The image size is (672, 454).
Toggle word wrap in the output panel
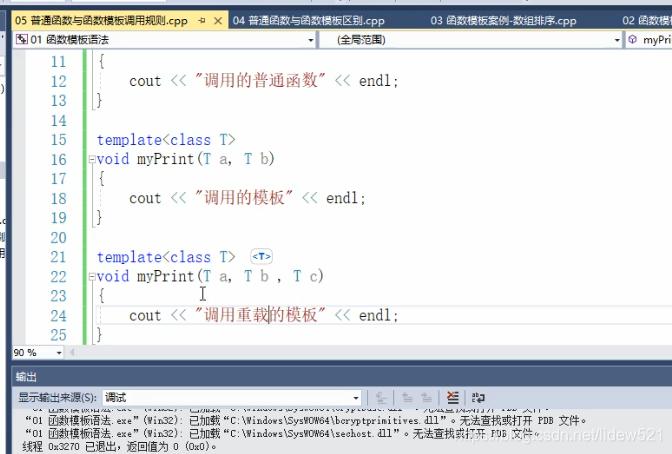click(x=478, y=397)
